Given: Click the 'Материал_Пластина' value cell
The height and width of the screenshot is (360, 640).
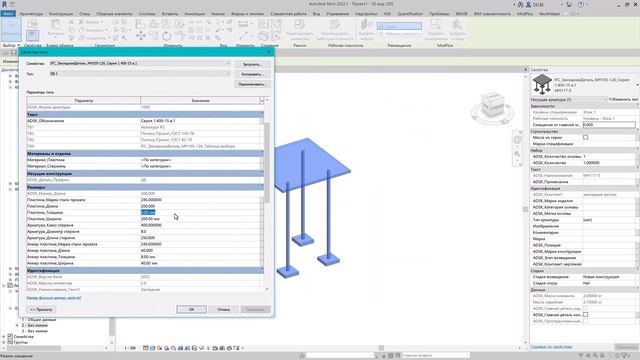Looking at the screenshot, I should tap(200, 160).
